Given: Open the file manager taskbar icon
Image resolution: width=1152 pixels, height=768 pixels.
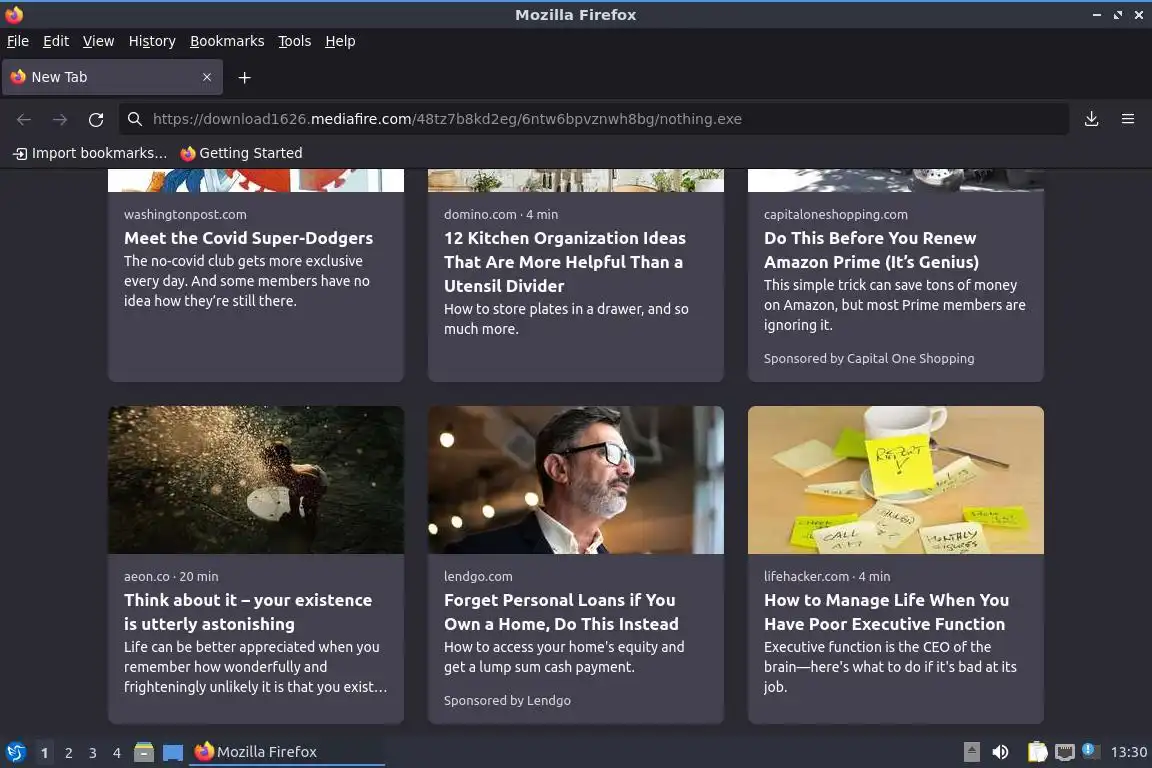Looking at the screenshot, I should 144,752.
